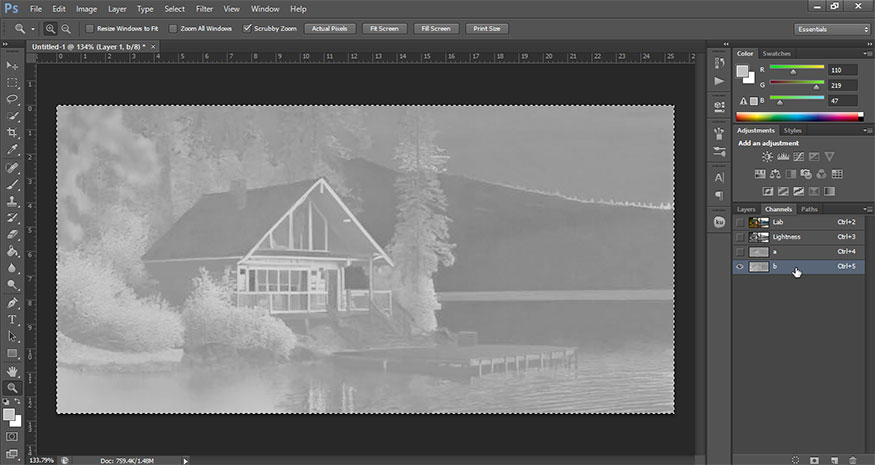Click the Brightness/Contrast adjustment icon

click(767, 157)
